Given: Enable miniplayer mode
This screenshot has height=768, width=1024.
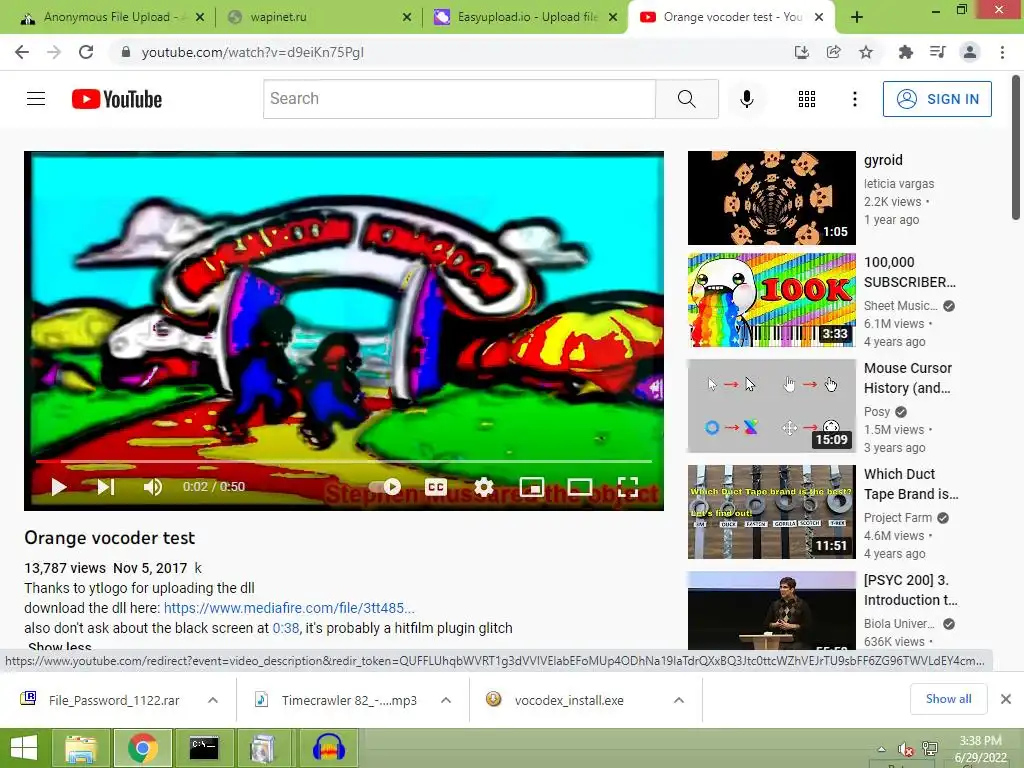Looking at the screenshot, I should tap(532, 487).
